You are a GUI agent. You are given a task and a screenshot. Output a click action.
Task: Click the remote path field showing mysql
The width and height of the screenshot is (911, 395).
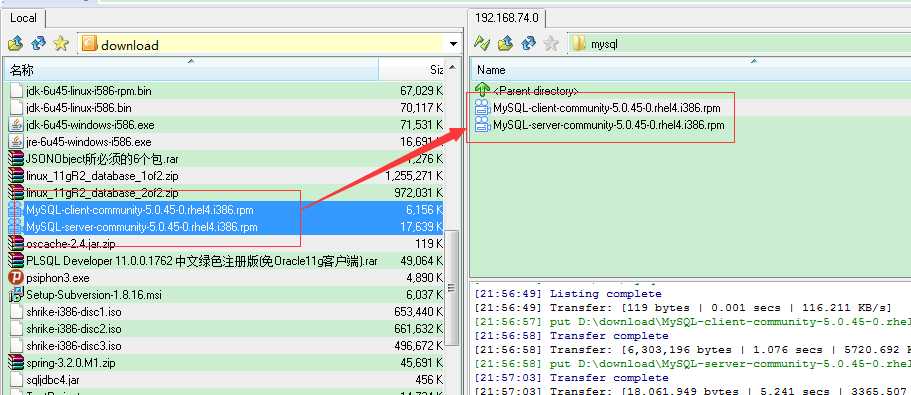(x=738, y=44)
